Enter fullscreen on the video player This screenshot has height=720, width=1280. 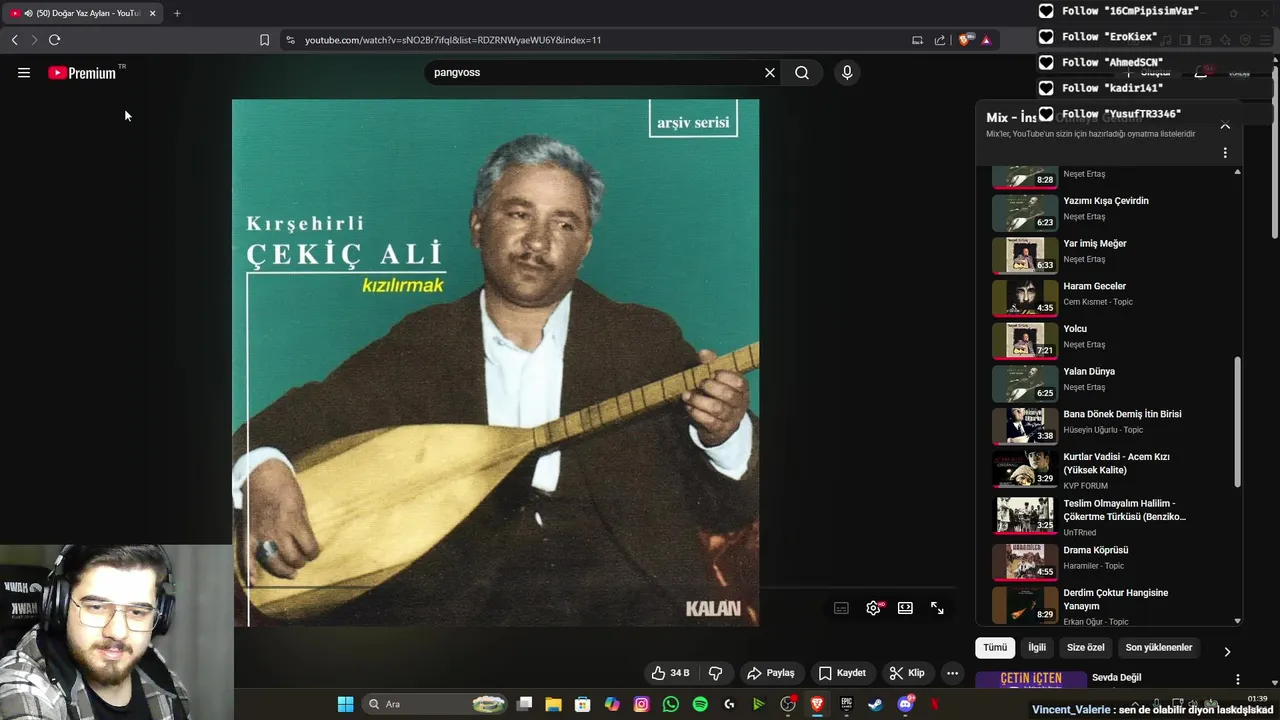[937, 608]
